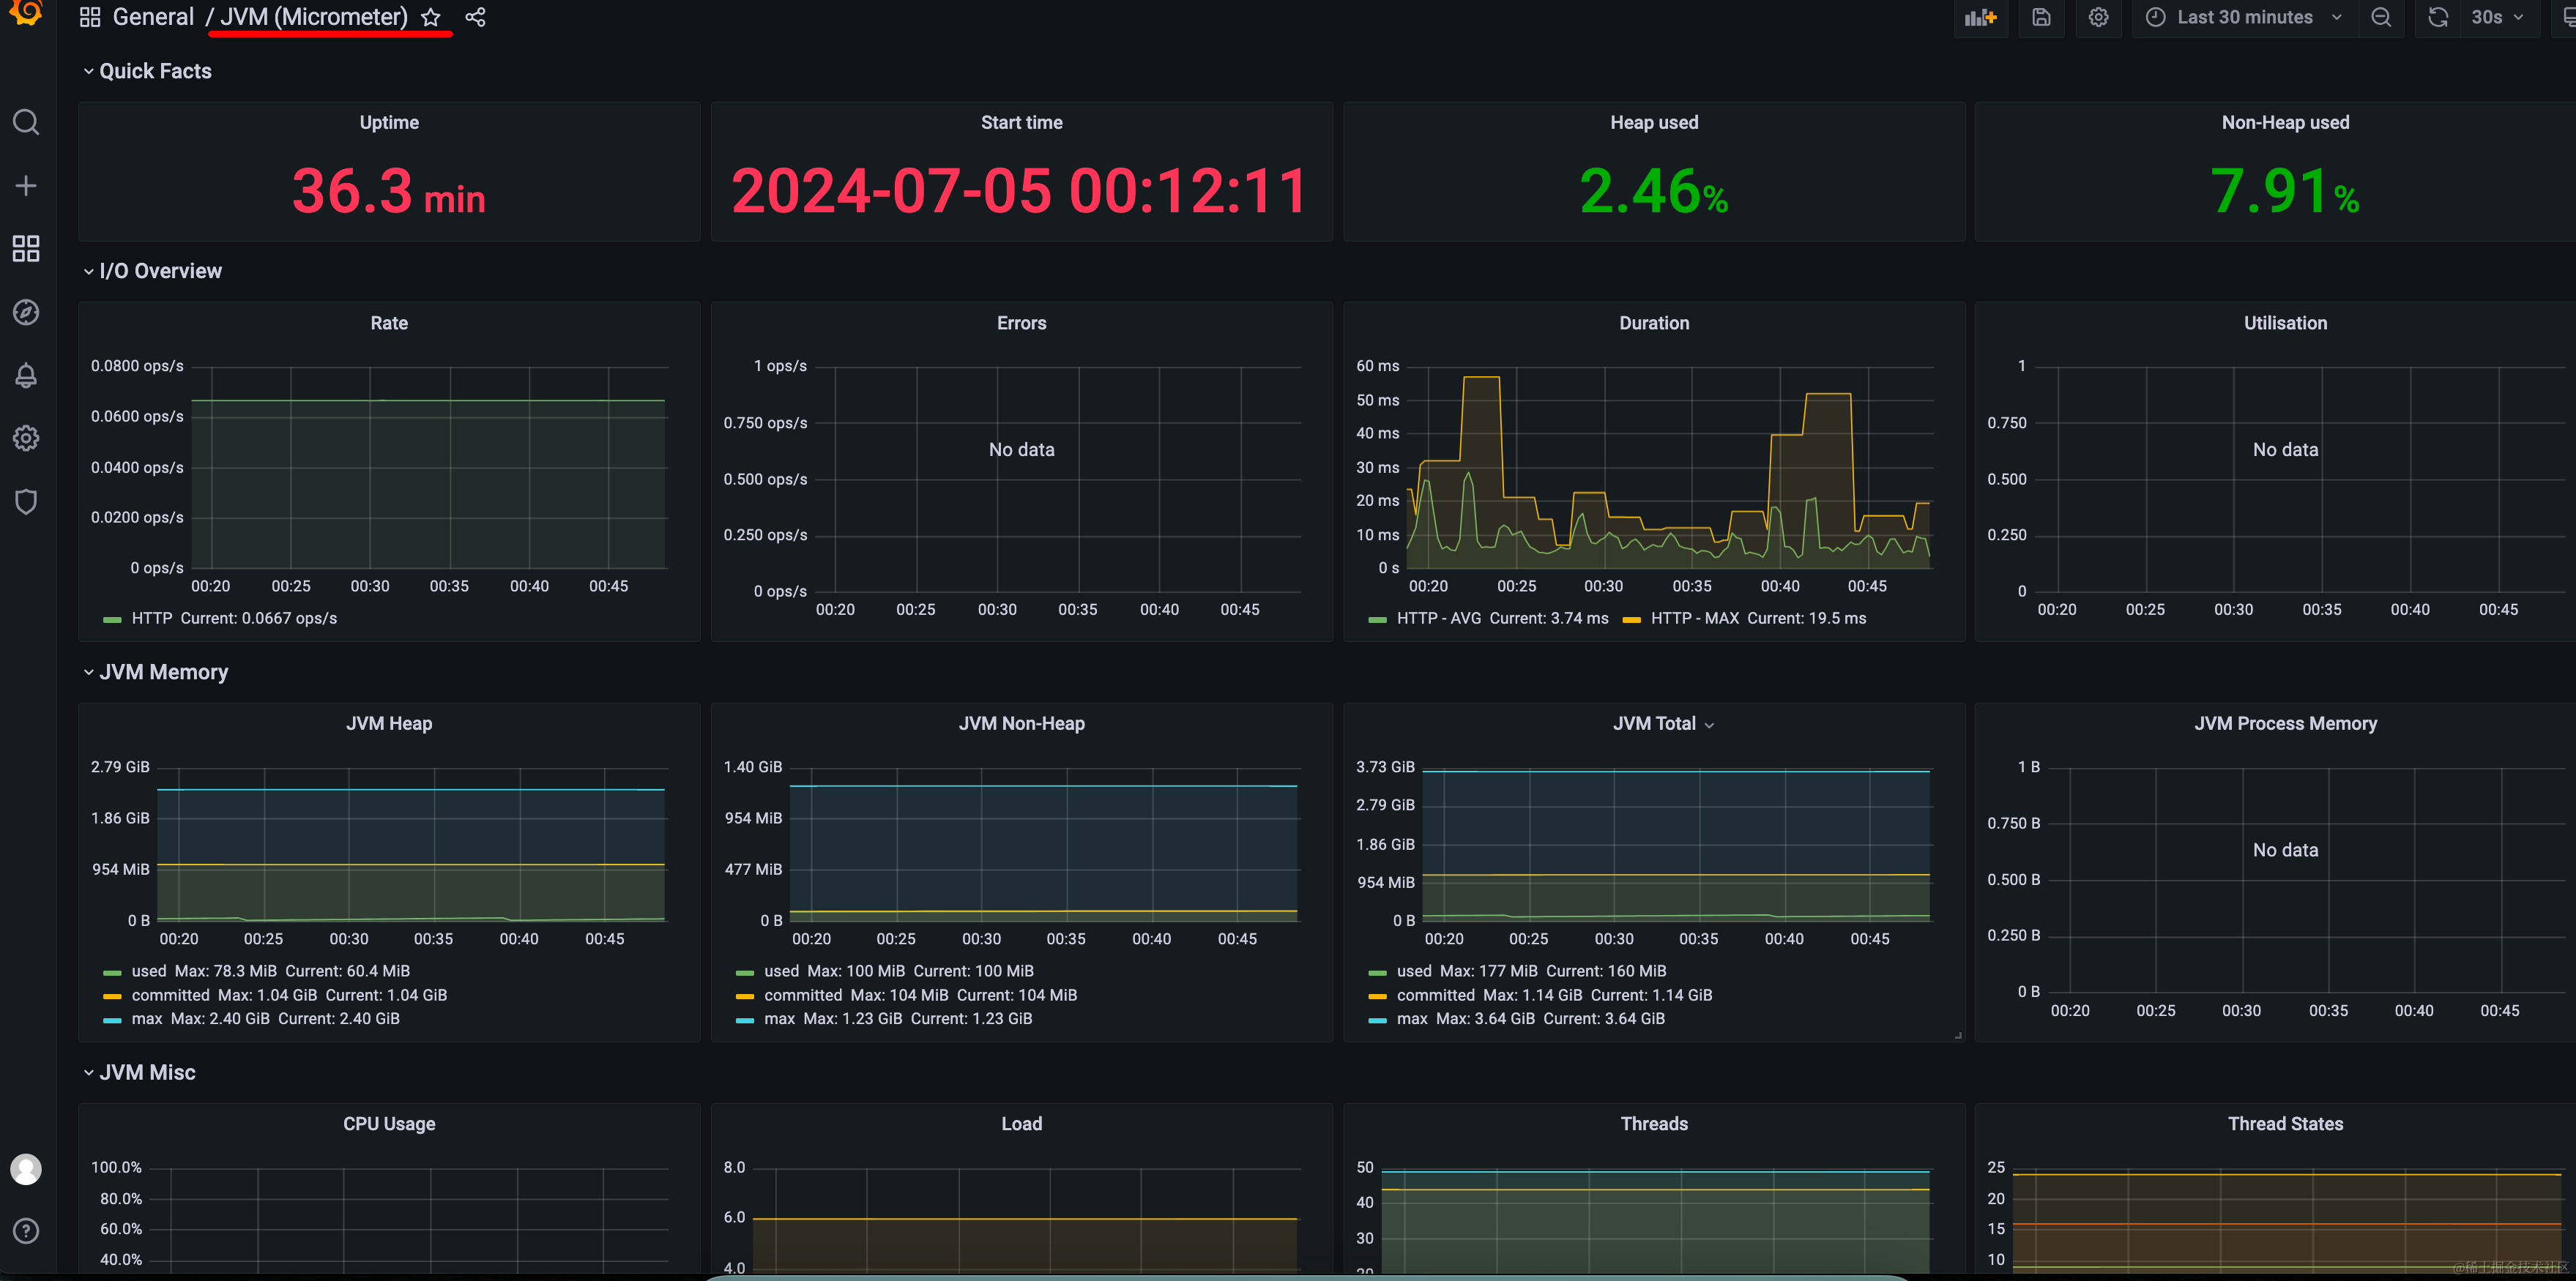Open the user profile avatar
The height and width of the screenshot is (1281, 2576).
coord(26,1168)
